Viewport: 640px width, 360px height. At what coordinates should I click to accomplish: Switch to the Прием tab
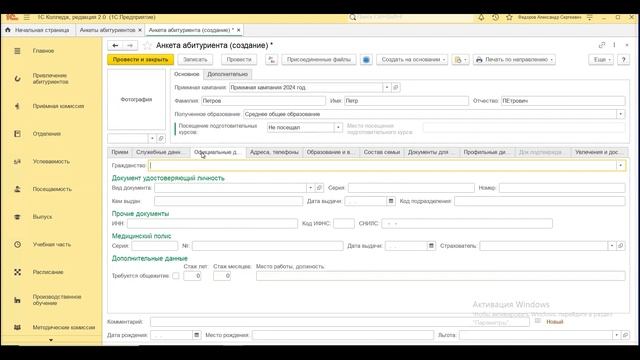point(120,152)
